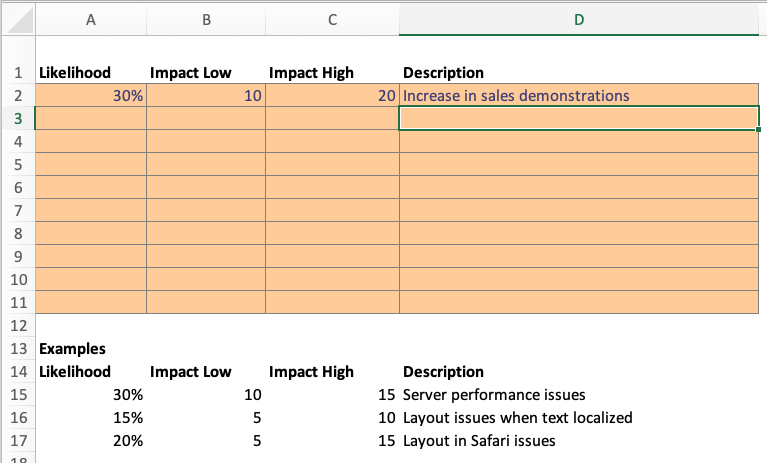The width and height of the screenshot is (767, 463).
Task: Click empty Impact Low cell in row 10
Action: [206, 279]
